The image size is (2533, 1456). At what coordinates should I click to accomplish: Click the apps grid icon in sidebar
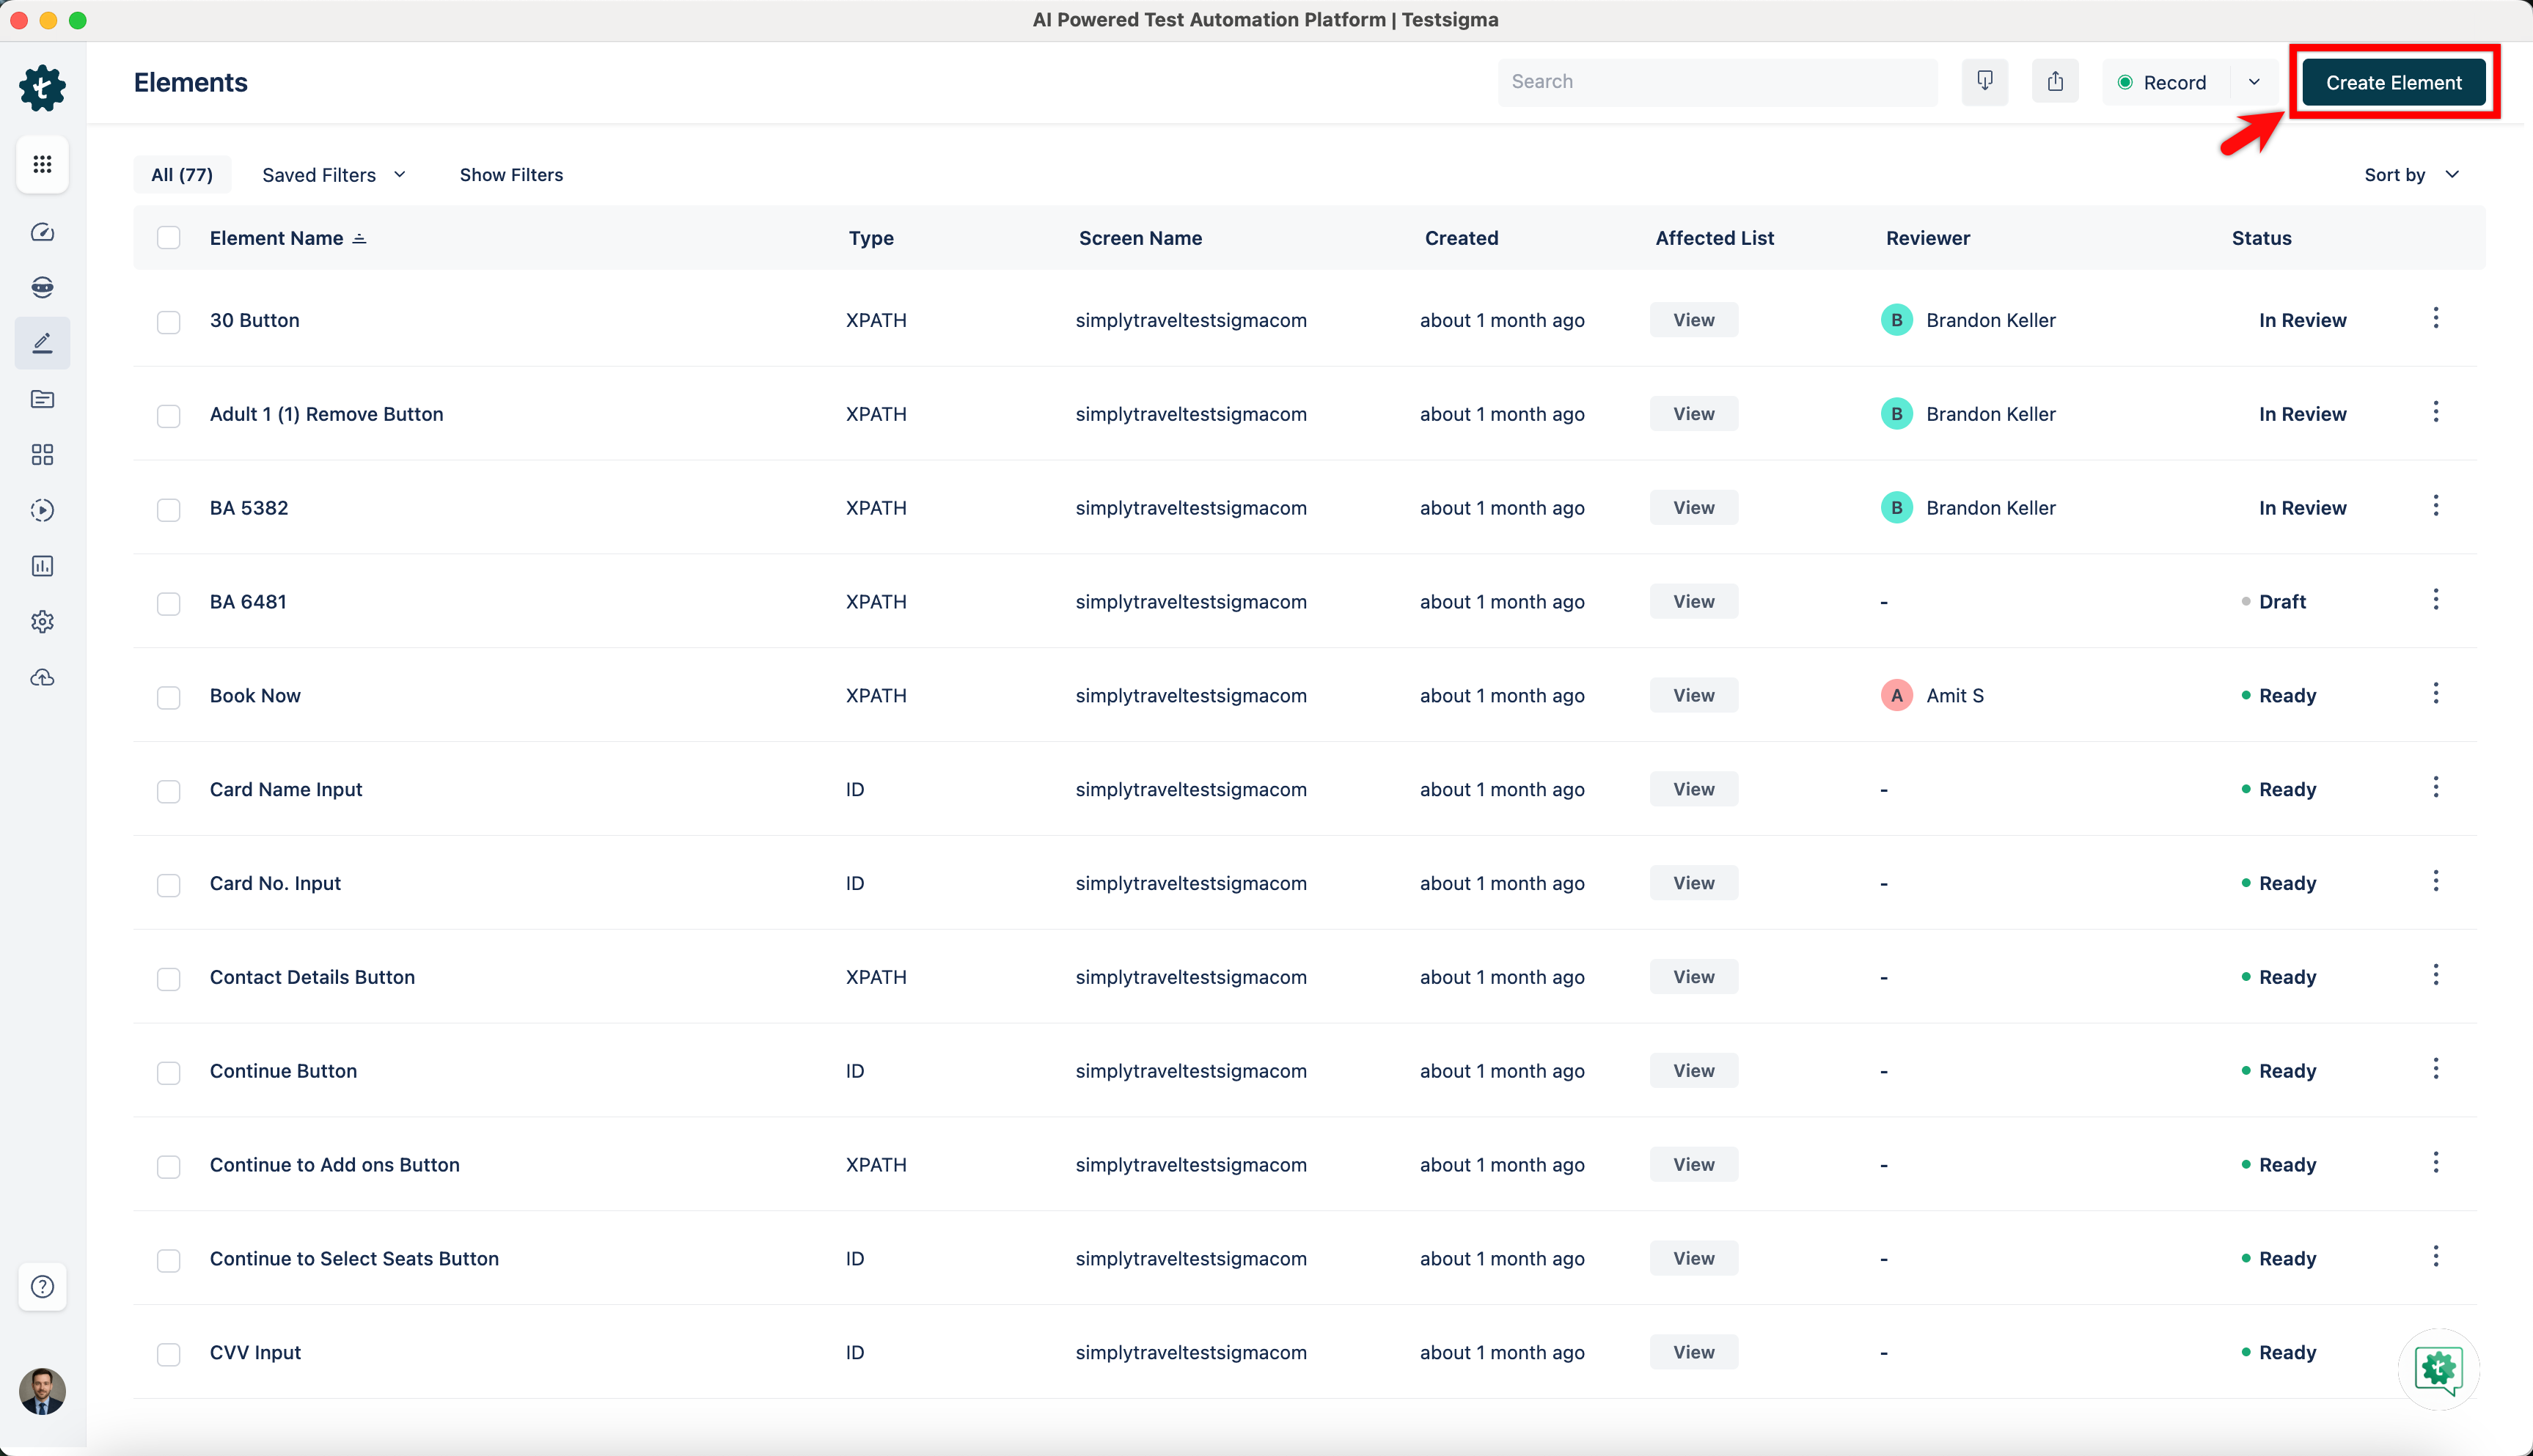point(42,164)
